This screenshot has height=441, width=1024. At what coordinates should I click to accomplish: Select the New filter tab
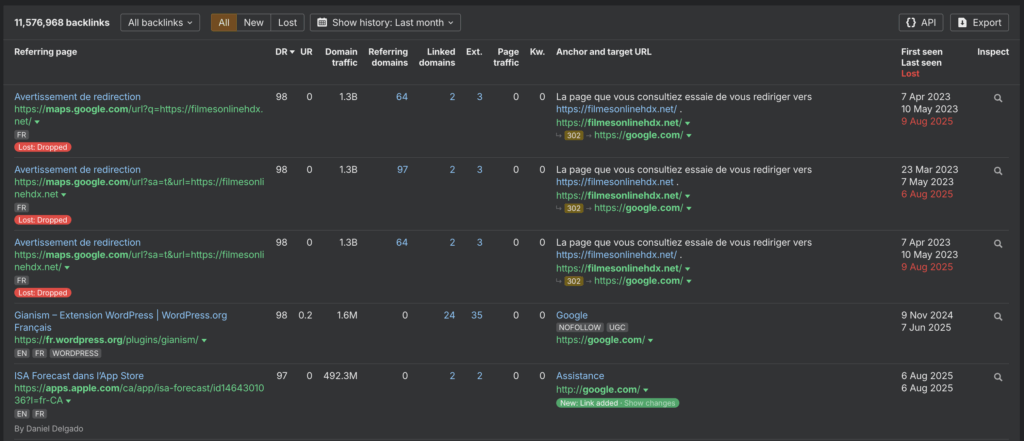click(x=254, y=22)
